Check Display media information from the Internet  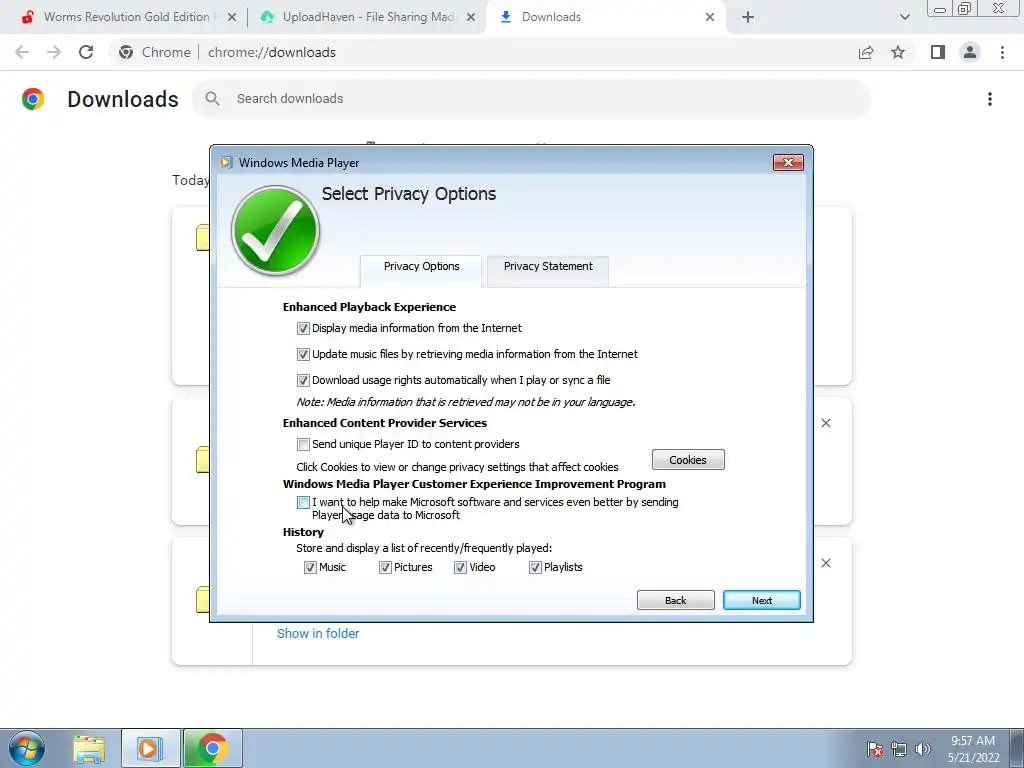(x=303, y=328)
